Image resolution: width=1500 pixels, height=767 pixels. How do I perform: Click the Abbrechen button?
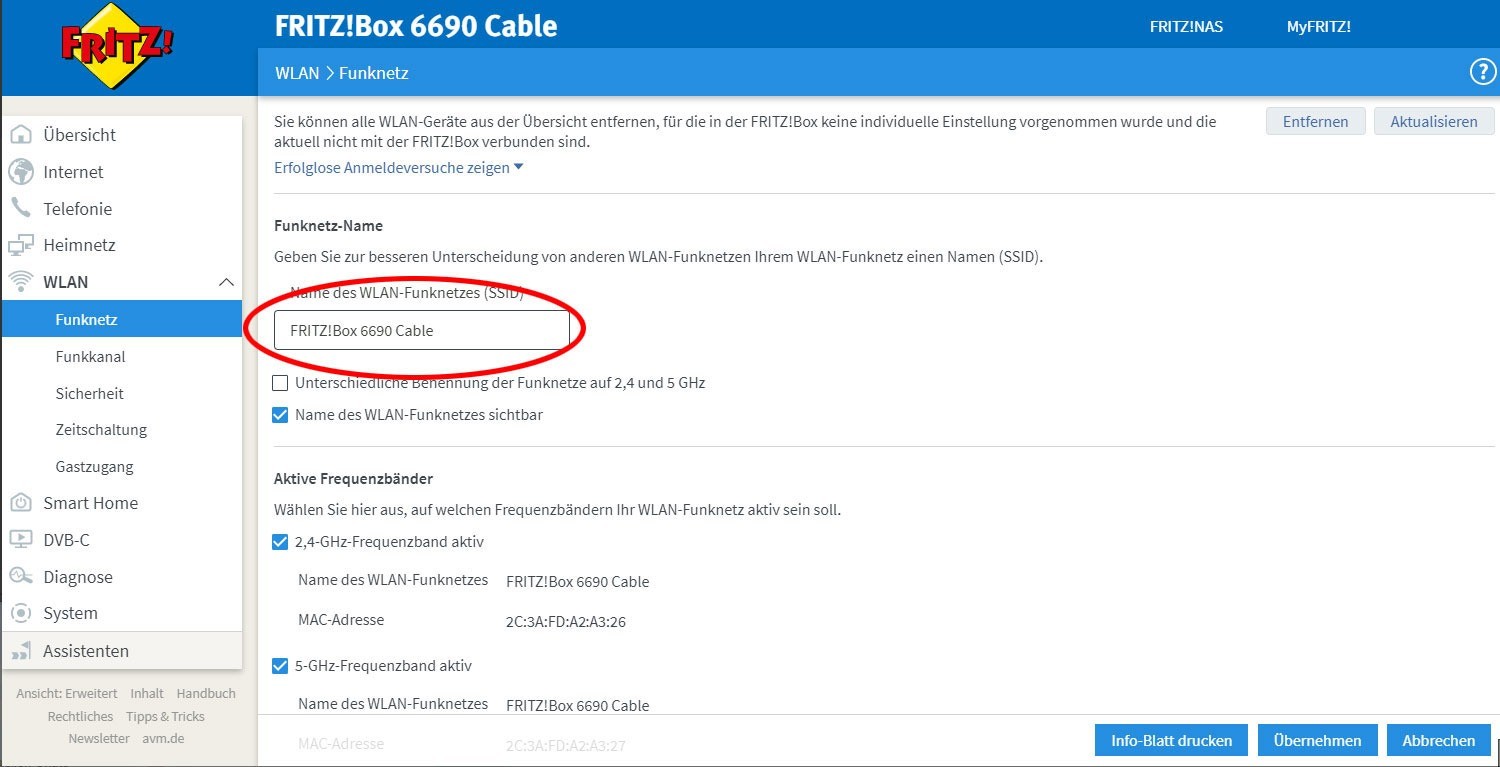coord(1439,741)
